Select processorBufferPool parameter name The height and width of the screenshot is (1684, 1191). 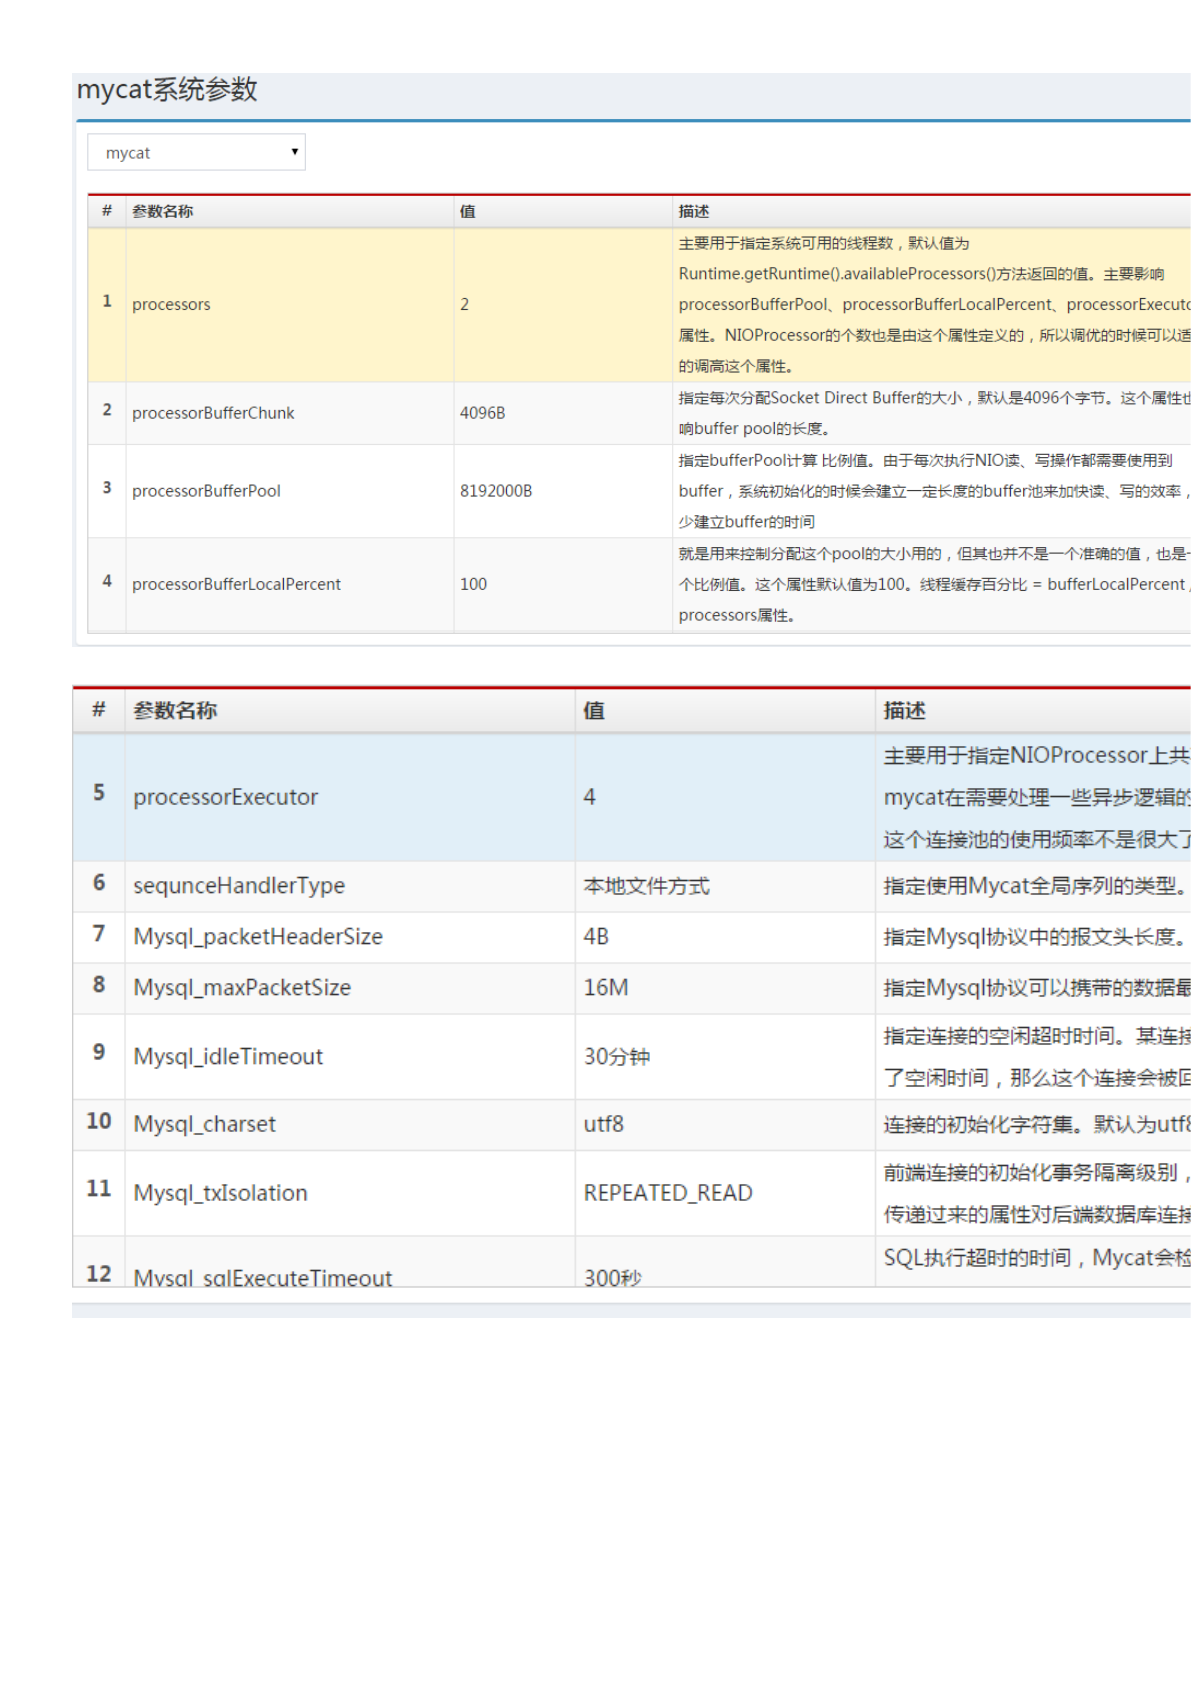(x=206, y=491)
